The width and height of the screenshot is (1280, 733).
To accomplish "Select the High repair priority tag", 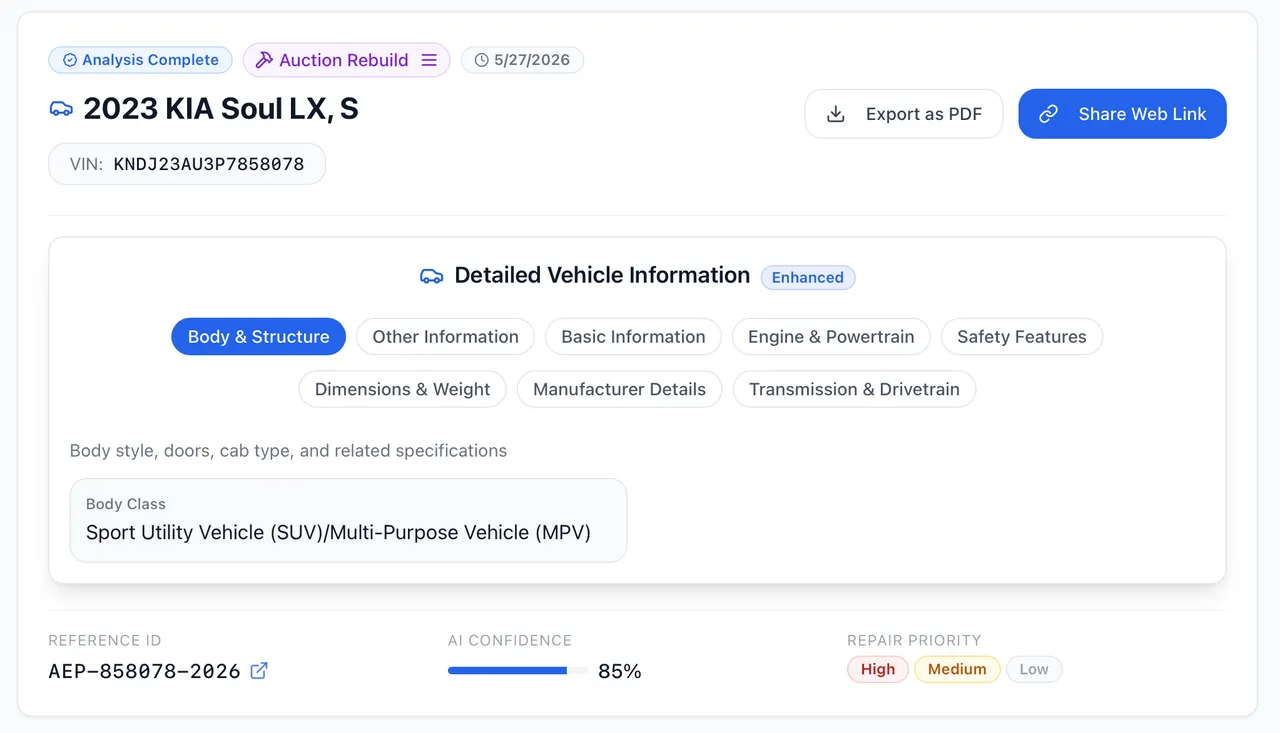I will click(x=878, y=669).
